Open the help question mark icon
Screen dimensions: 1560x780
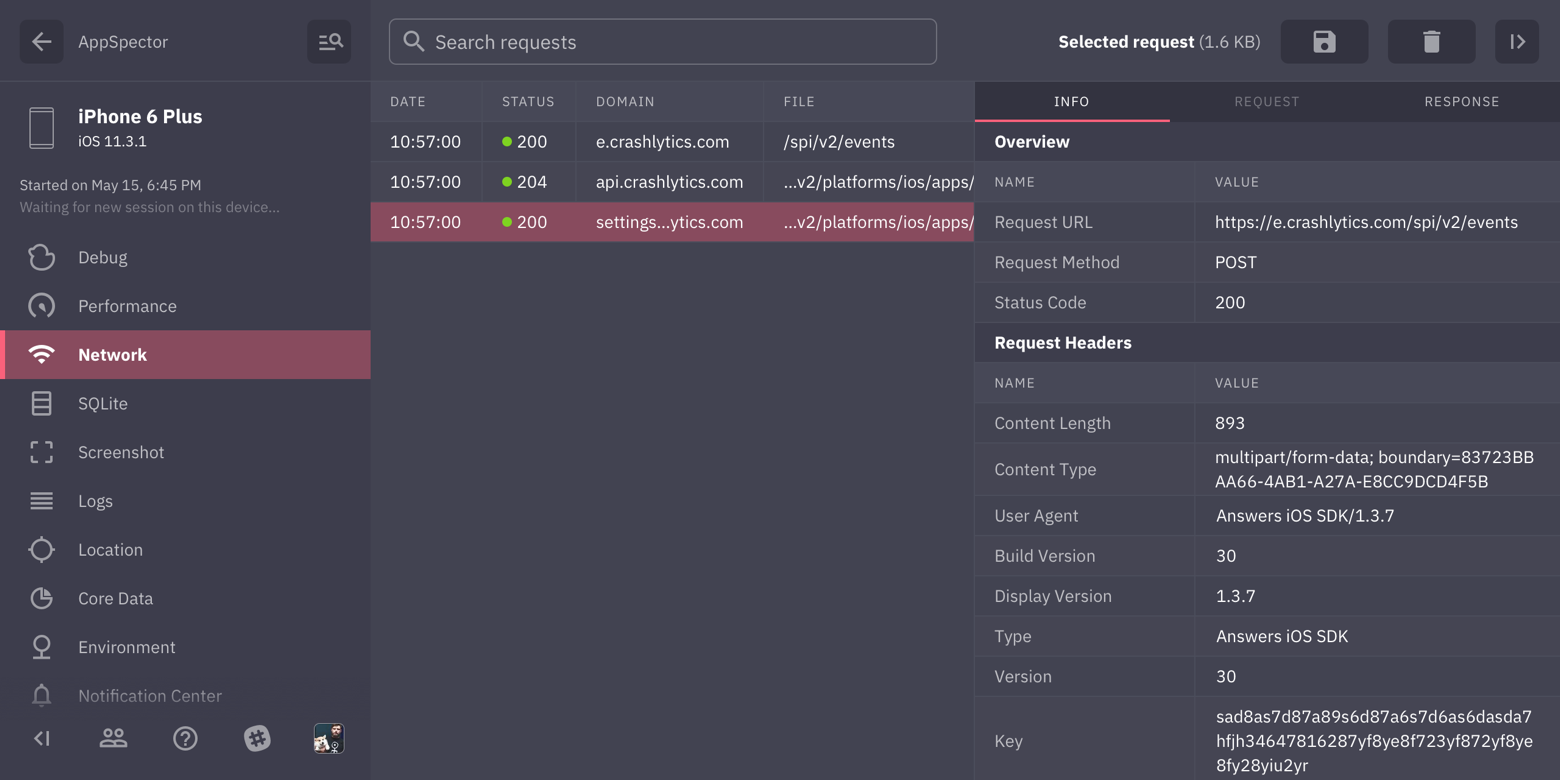pos(185,739)
